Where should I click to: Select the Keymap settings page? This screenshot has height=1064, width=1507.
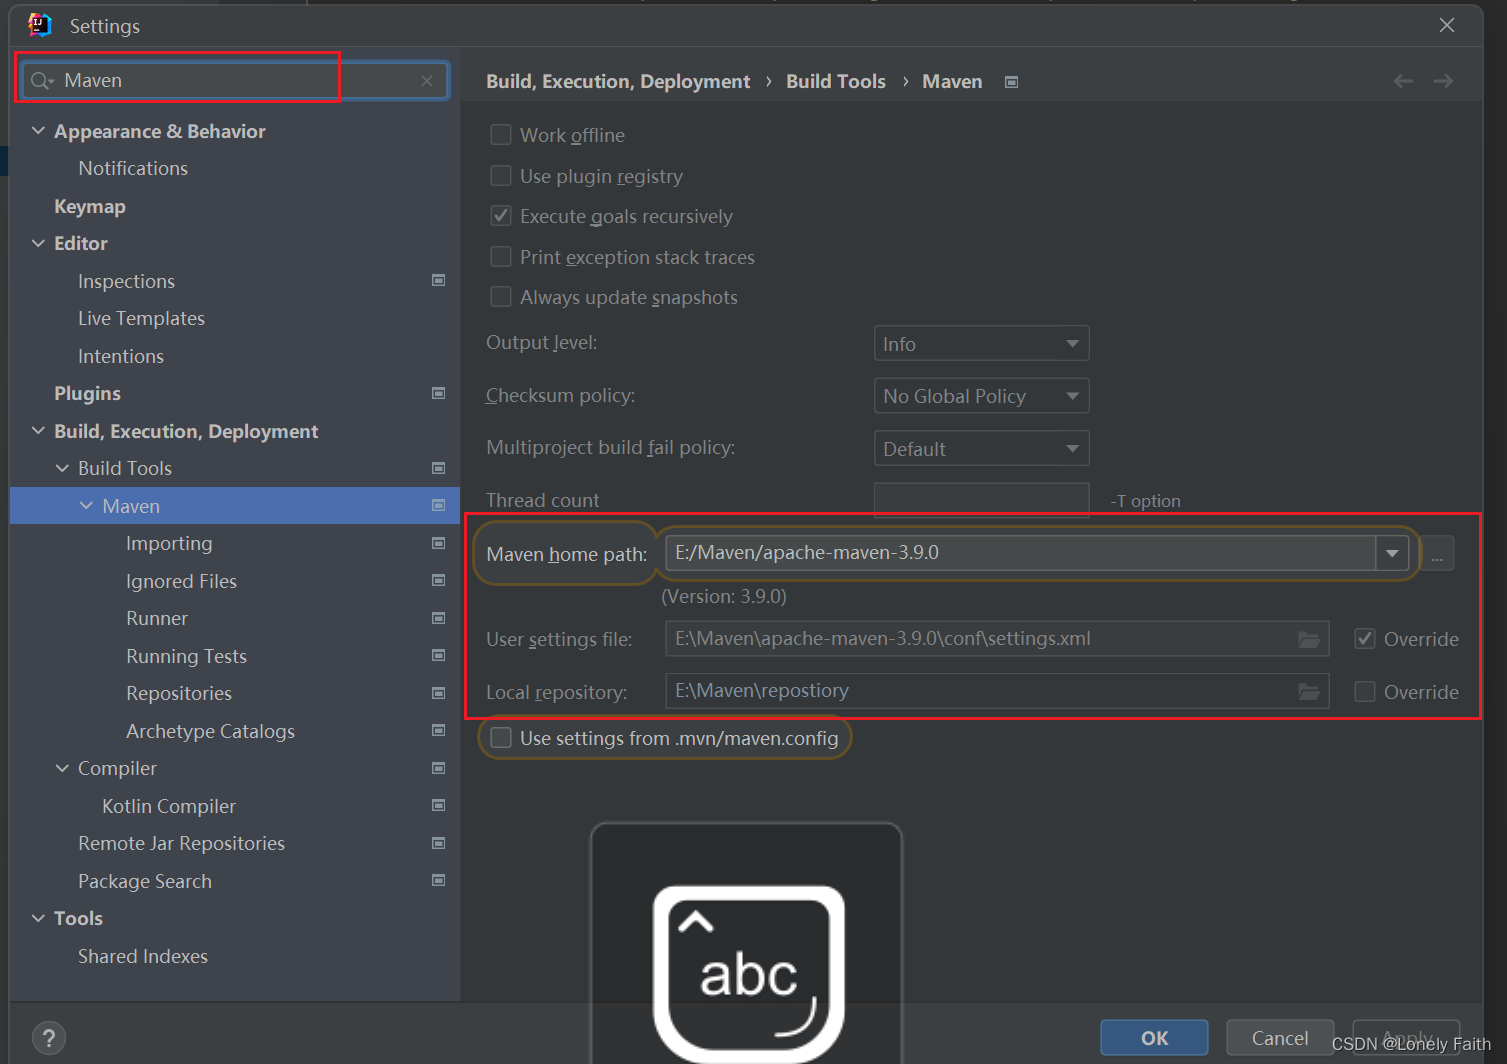point(89,206)
